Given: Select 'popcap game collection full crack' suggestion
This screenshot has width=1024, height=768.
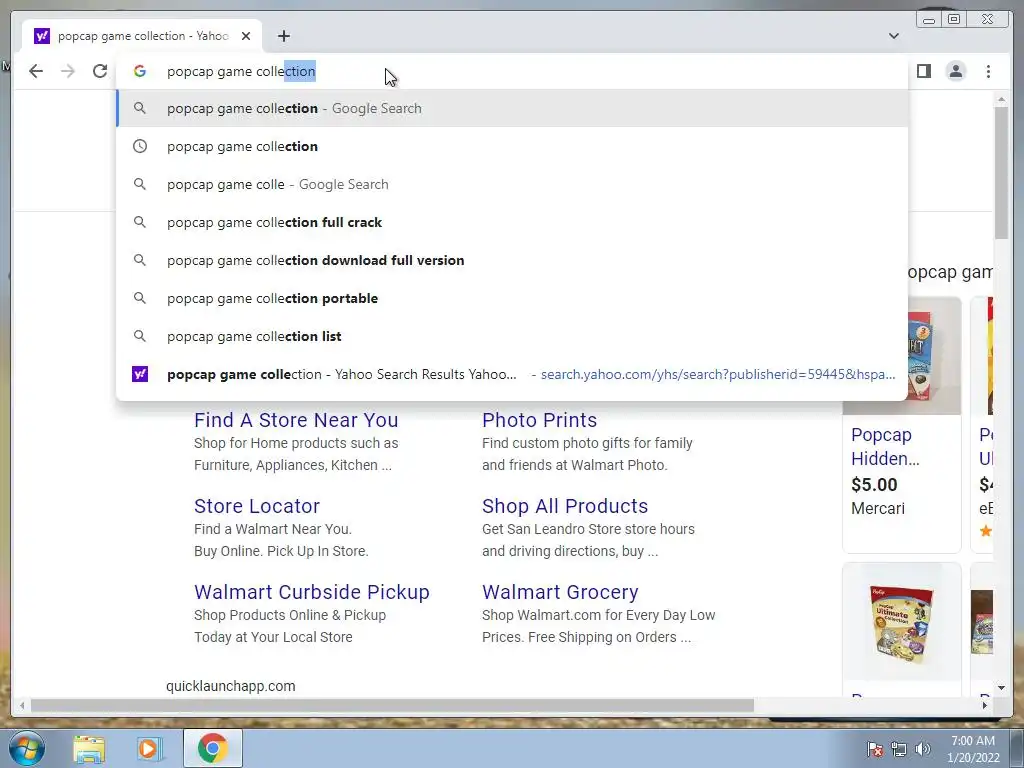Looking at the screenshot, I should [512, 222].
